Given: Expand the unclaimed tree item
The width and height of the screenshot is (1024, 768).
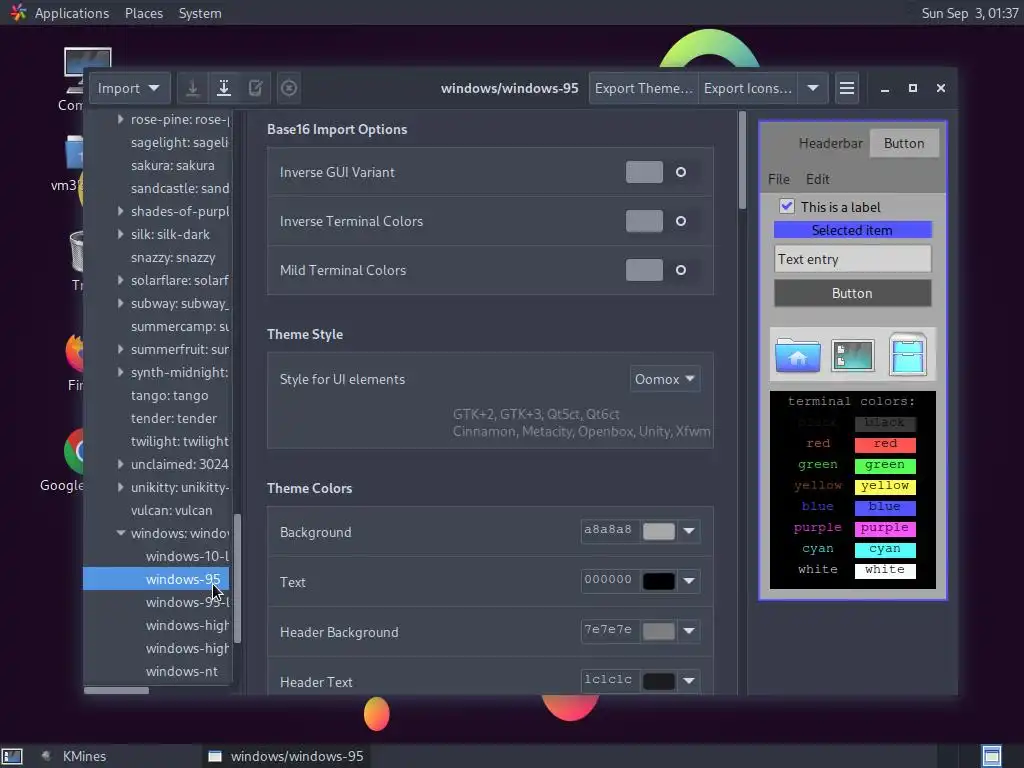Looking at the screenshot, I should [x=120, y=464].
